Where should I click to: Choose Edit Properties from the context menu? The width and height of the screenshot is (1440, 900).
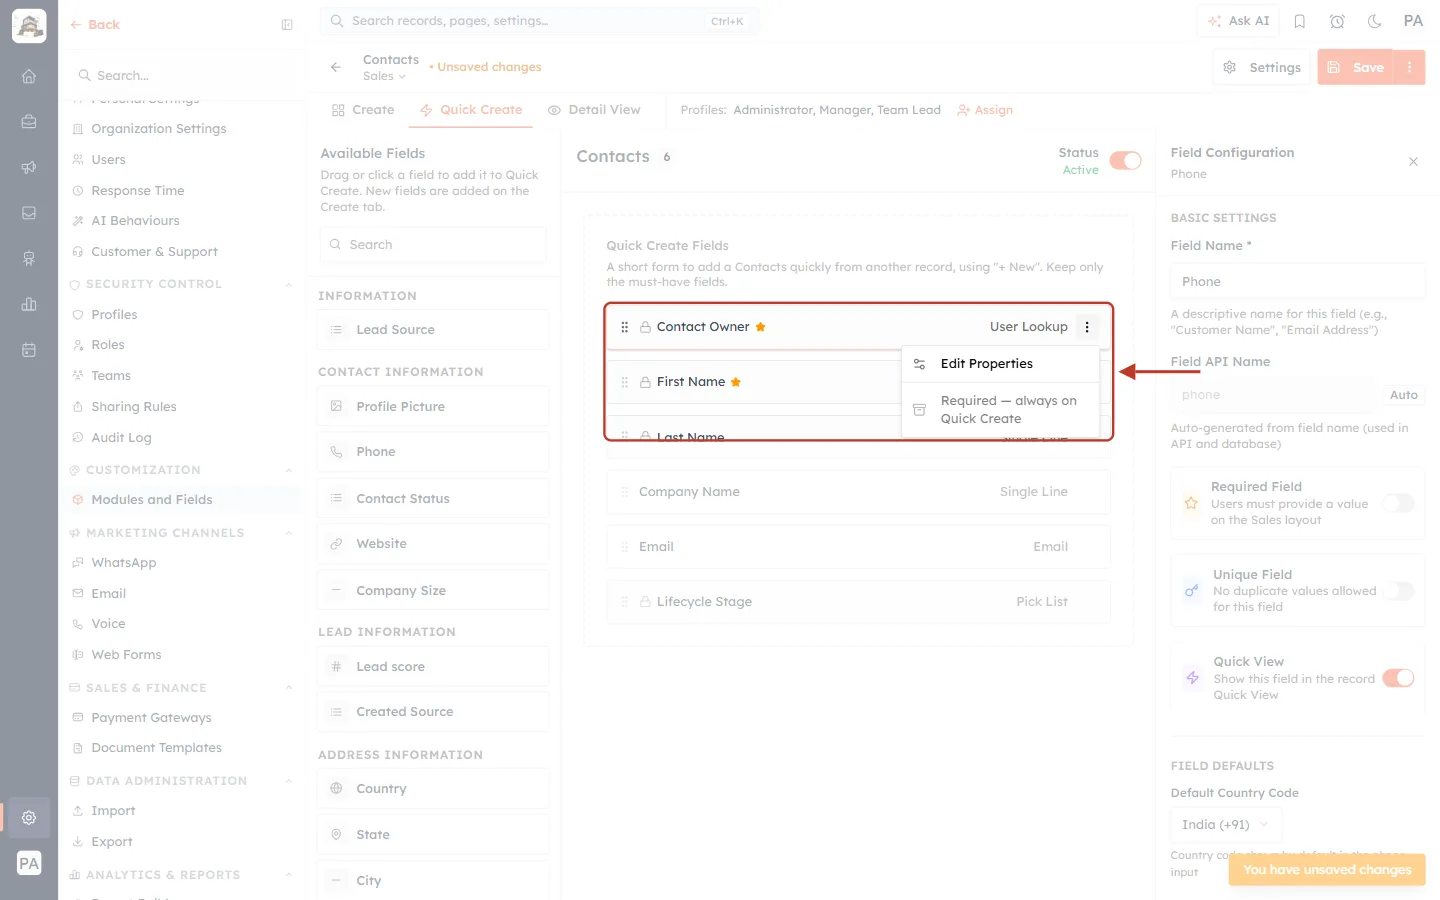click(1000, 364)
